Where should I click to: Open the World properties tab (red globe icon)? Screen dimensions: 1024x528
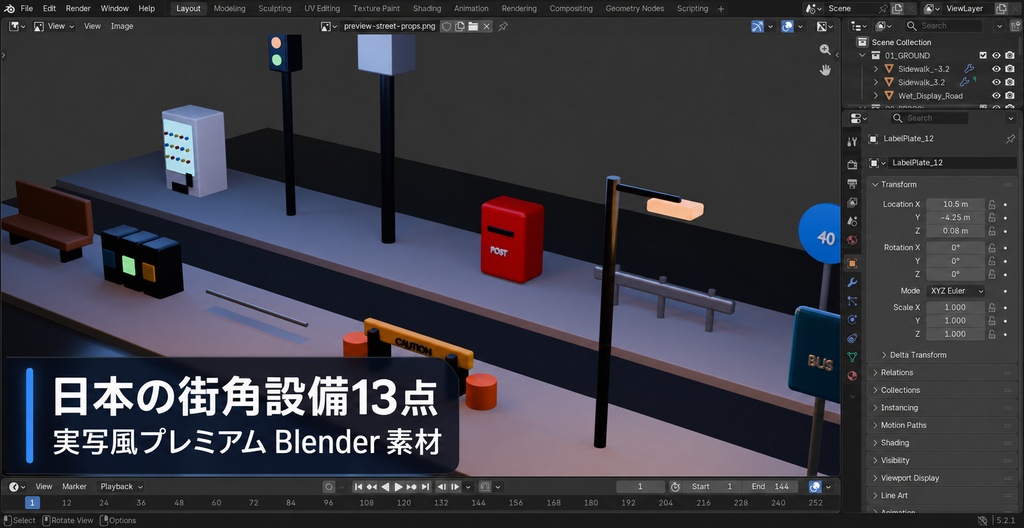[852, 240]
